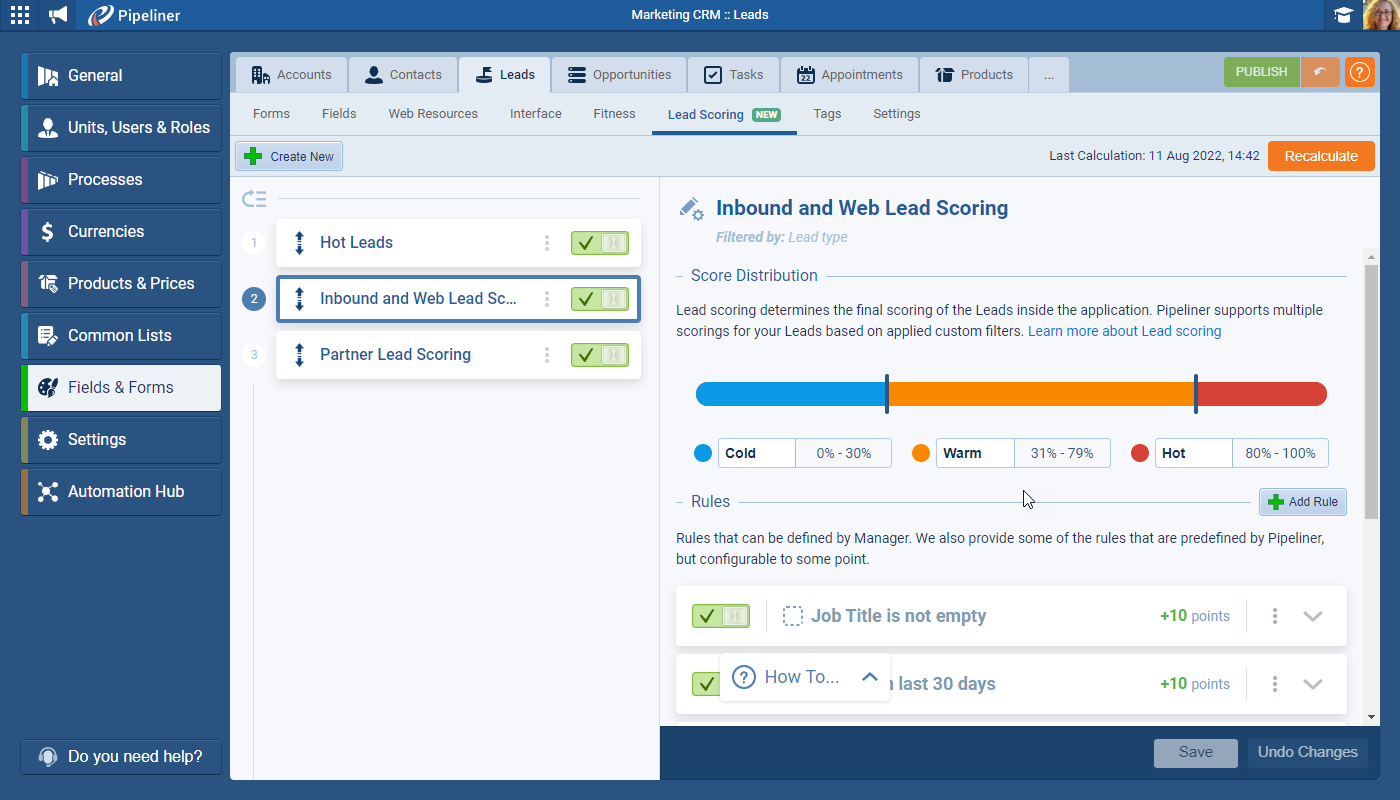Click the undo arrow beside Publish
The image size is (1400, 800).
(x=1320, y=73)
